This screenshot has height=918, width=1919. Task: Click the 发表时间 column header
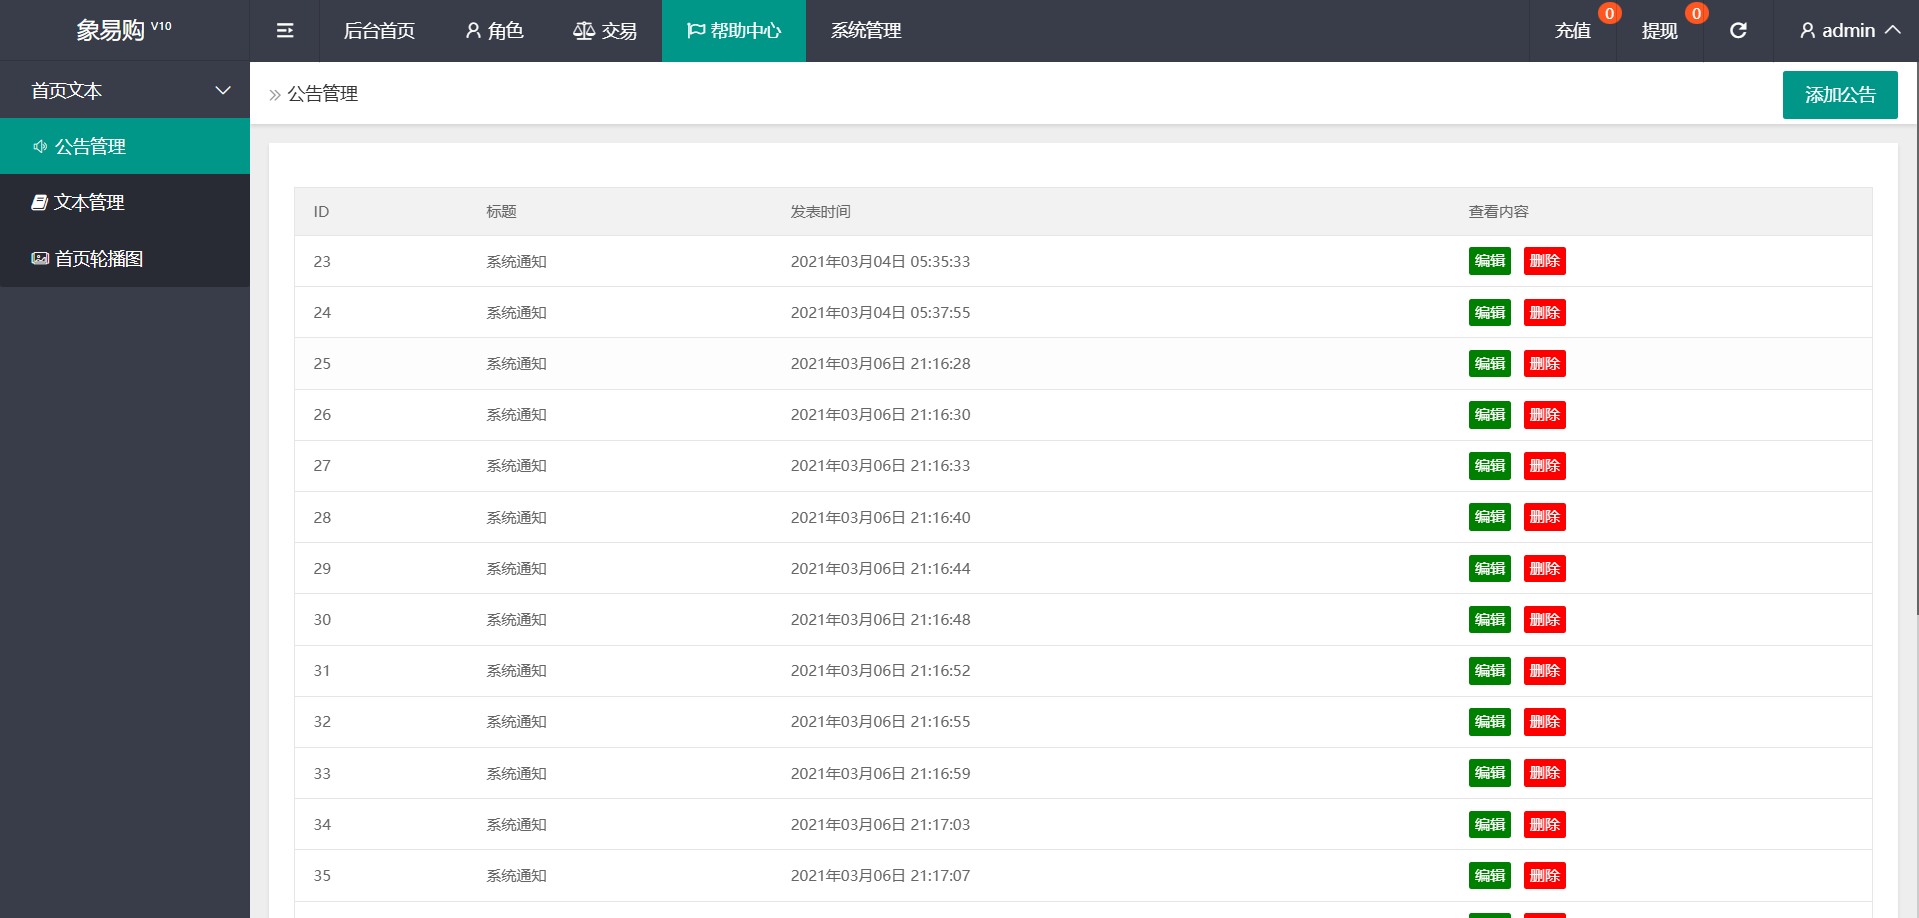(x=821, y=211)
